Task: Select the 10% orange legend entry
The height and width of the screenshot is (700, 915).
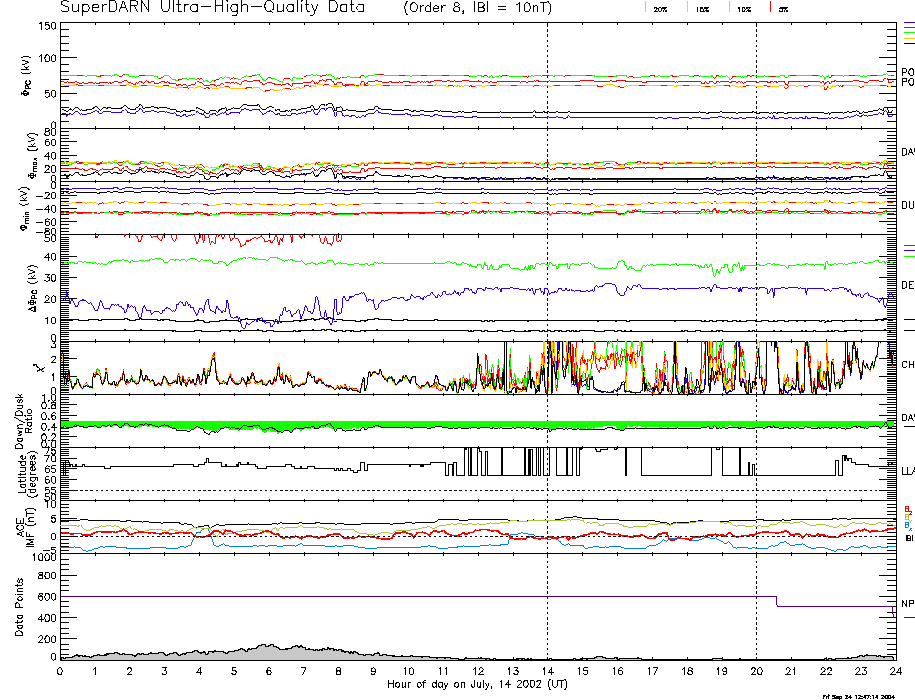Action: point(743,8)
